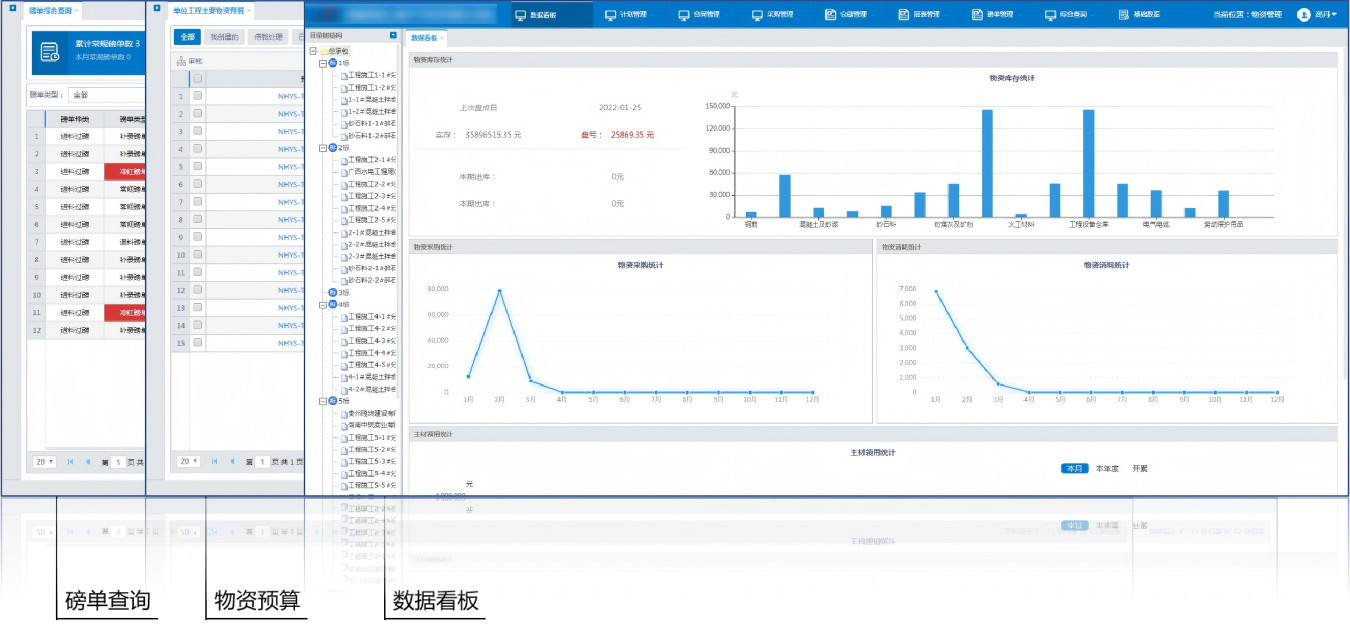The image size is (1350, 640).
Task: Toggle the select-all header checkbox
Action: pyautogui.click(x=197, y=78)
